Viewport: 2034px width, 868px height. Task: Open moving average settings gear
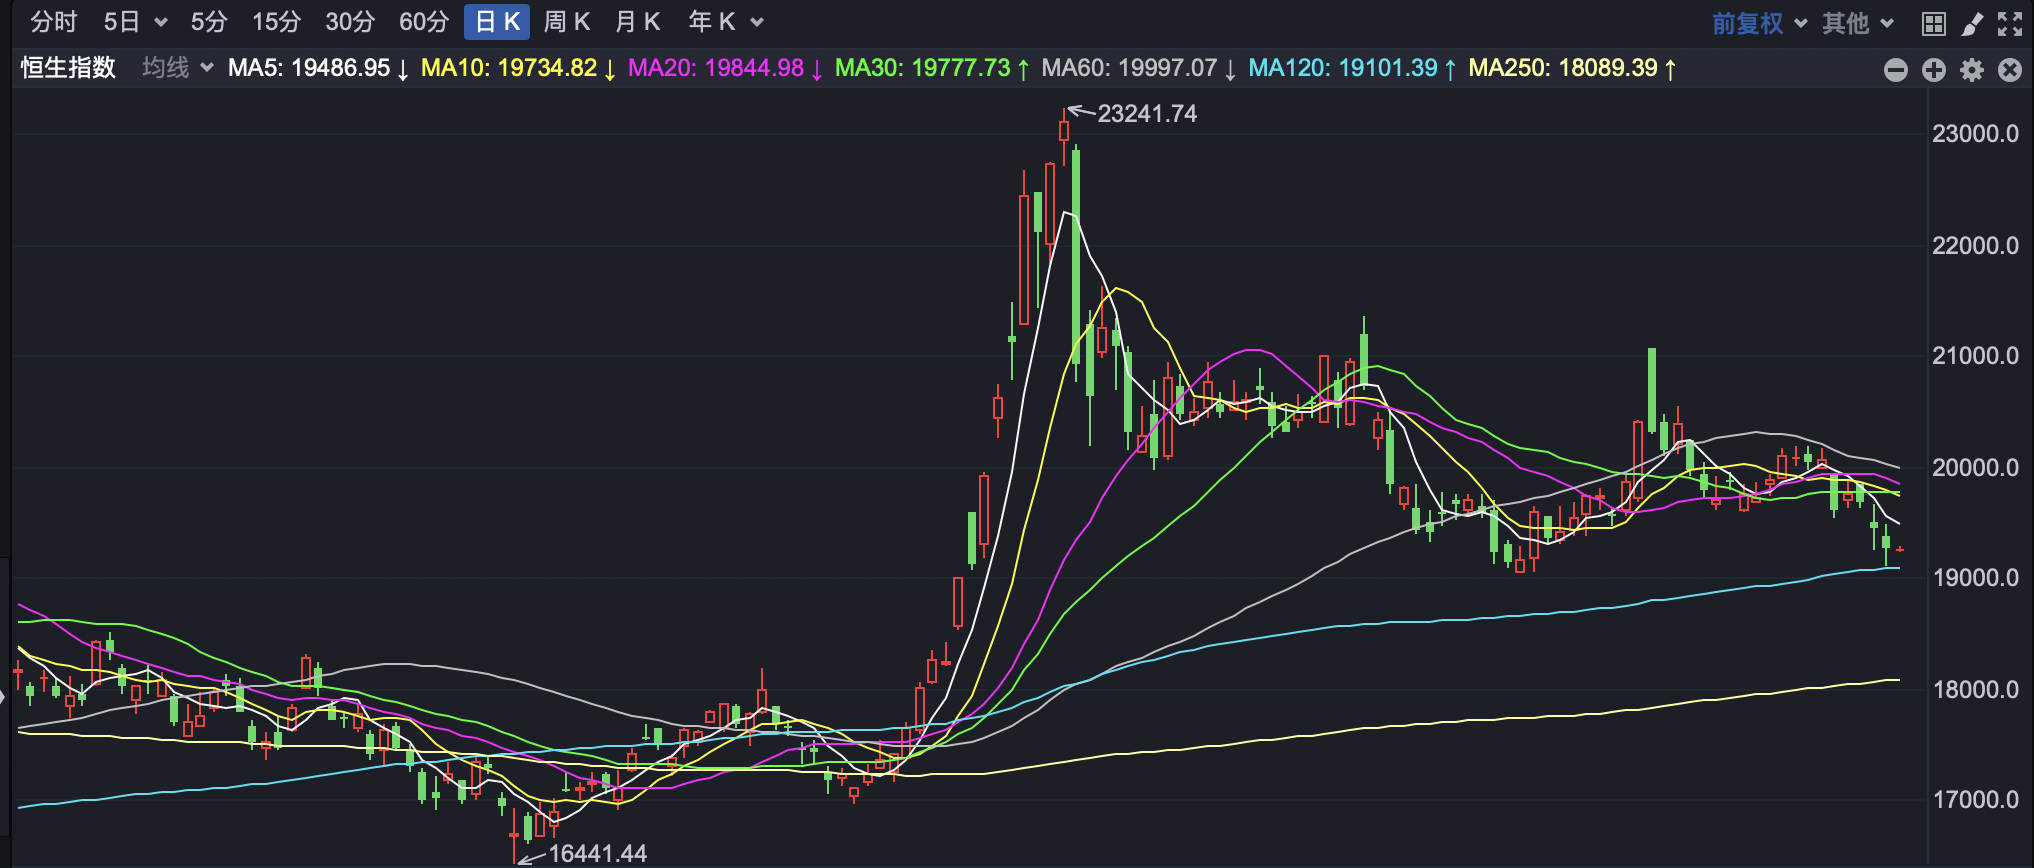tap(1972, 69)
